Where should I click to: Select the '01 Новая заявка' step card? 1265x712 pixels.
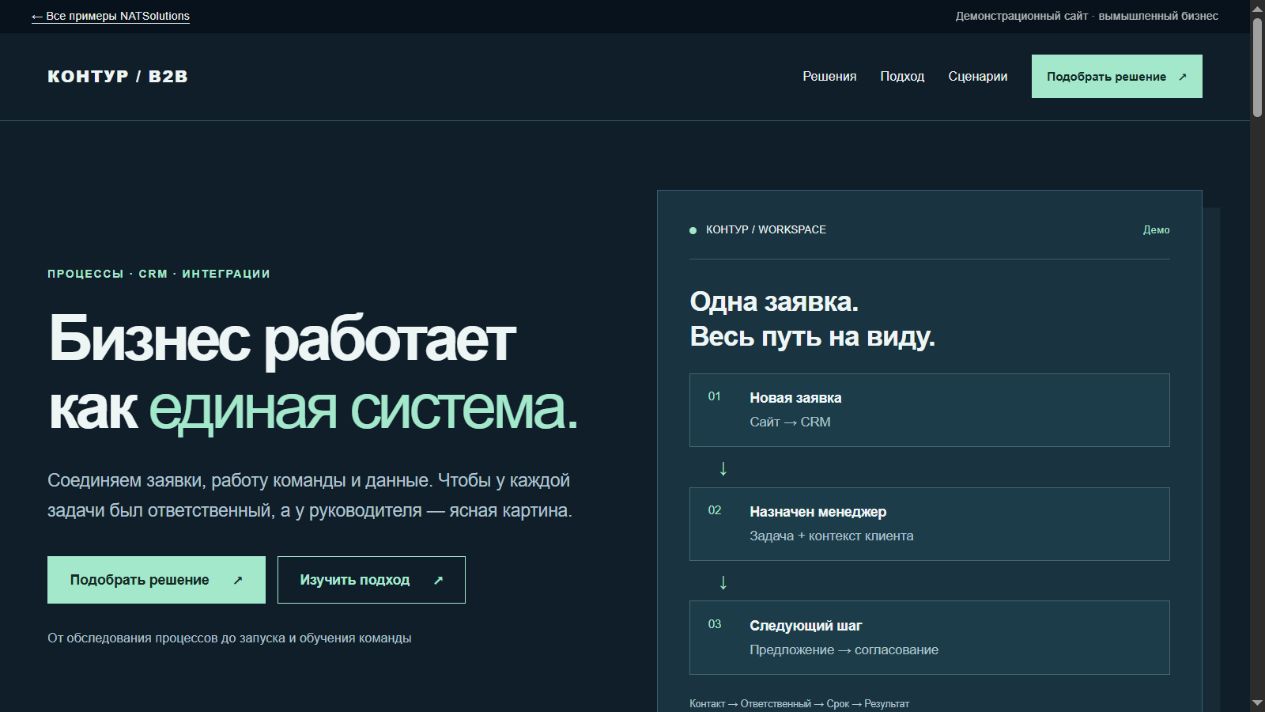929,410
